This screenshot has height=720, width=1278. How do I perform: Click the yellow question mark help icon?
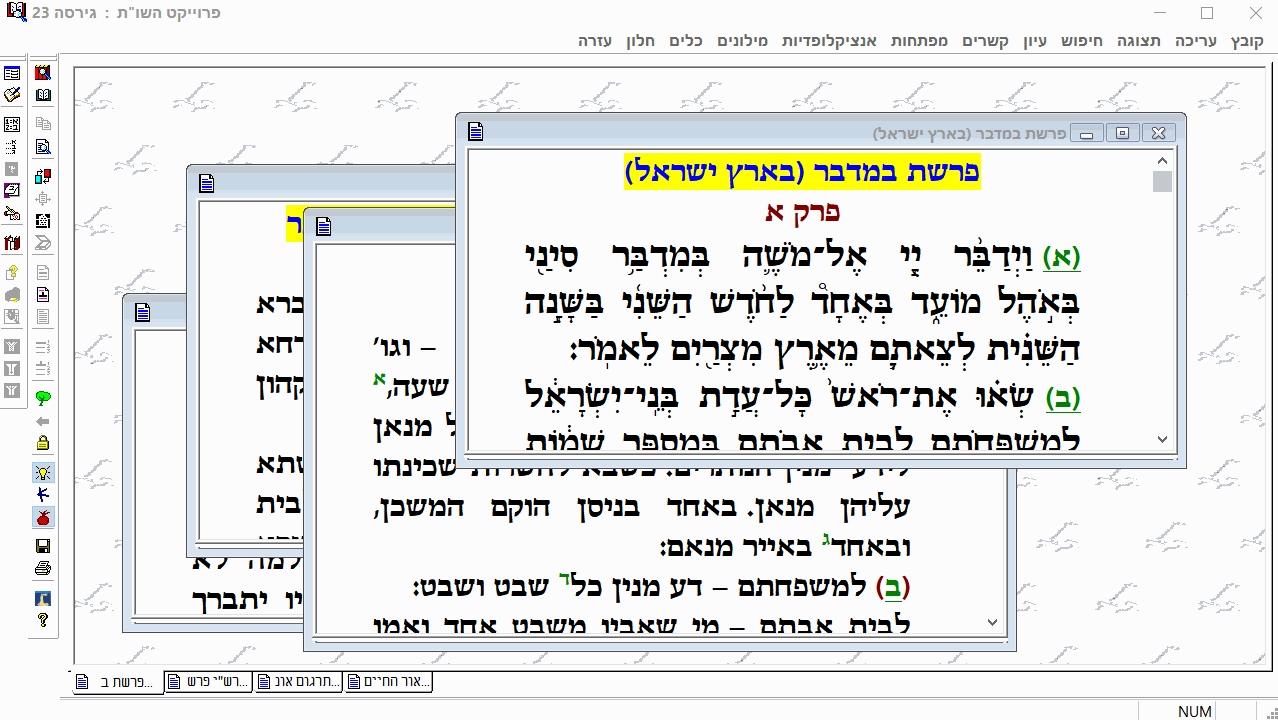[x=43, y=620]
